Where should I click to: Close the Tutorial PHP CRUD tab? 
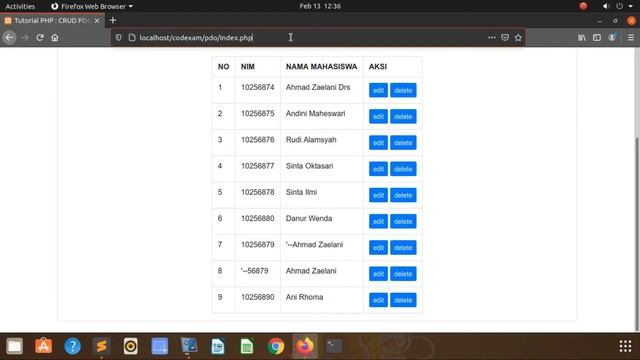tap(97, 20)
